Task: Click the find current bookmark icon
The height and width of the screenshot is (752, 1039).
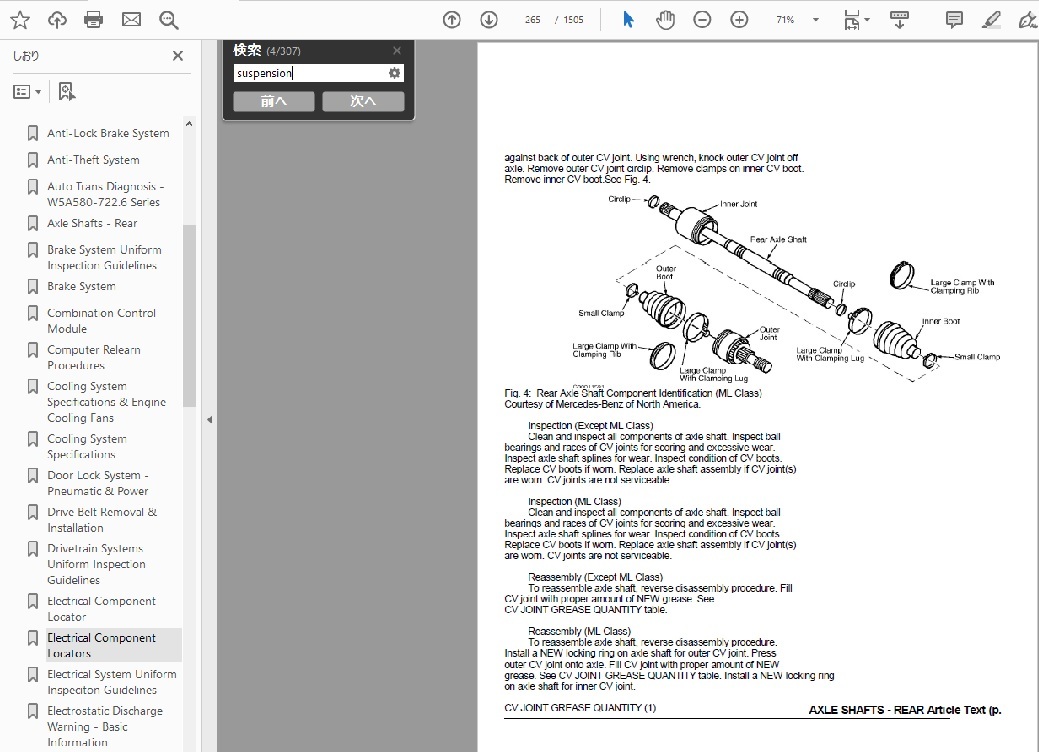Action: coord(66,91)
